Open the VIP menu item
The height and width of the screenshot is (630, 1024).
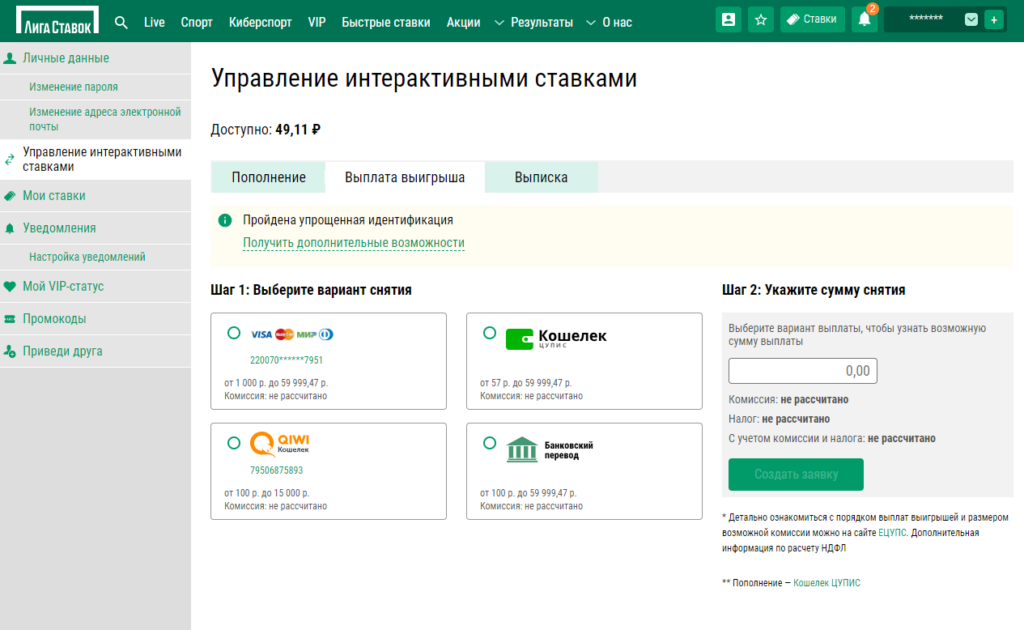click(317, 22)
